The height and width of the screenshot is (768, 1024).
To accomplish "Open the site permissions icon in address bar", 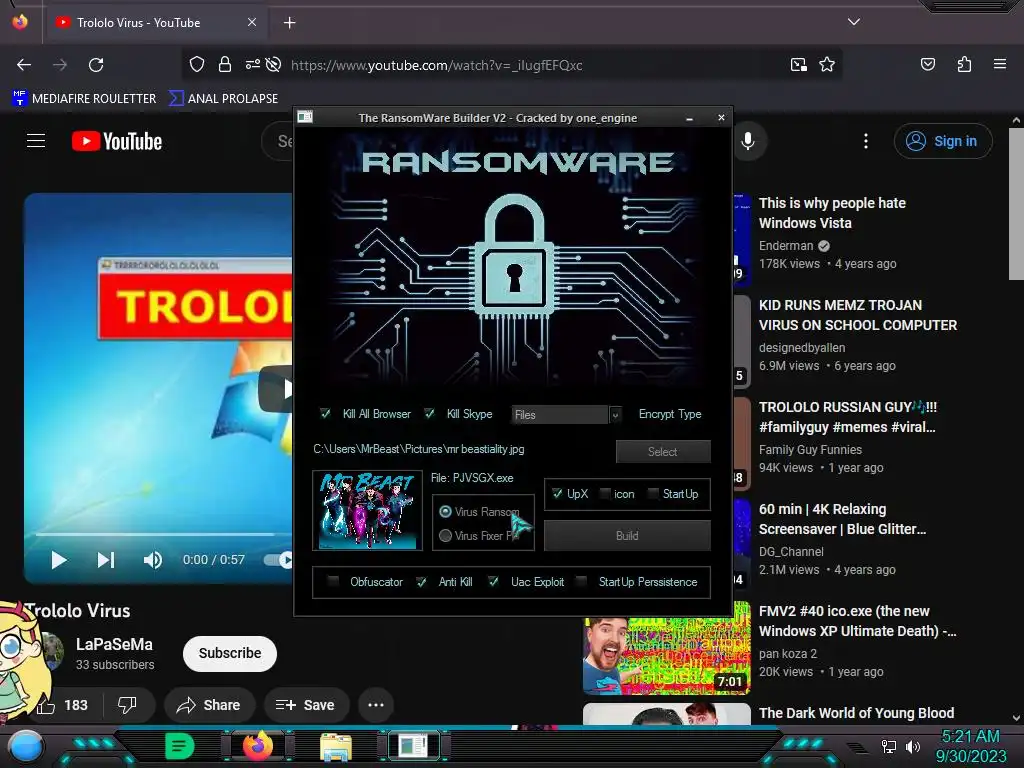I will pyautogui.click(x=253, y=64).
